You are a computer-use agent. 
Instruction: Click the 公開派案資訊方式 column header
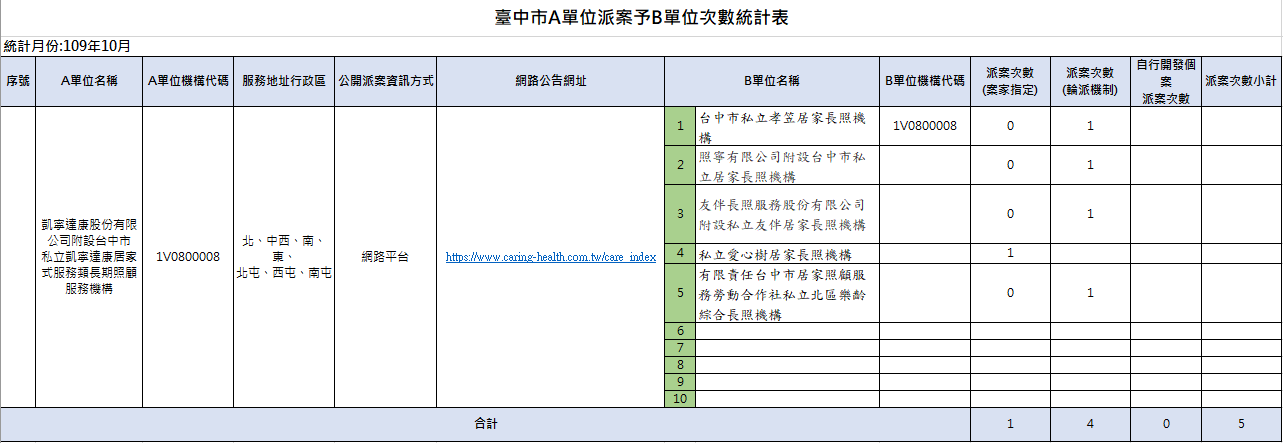click(385, 81)
